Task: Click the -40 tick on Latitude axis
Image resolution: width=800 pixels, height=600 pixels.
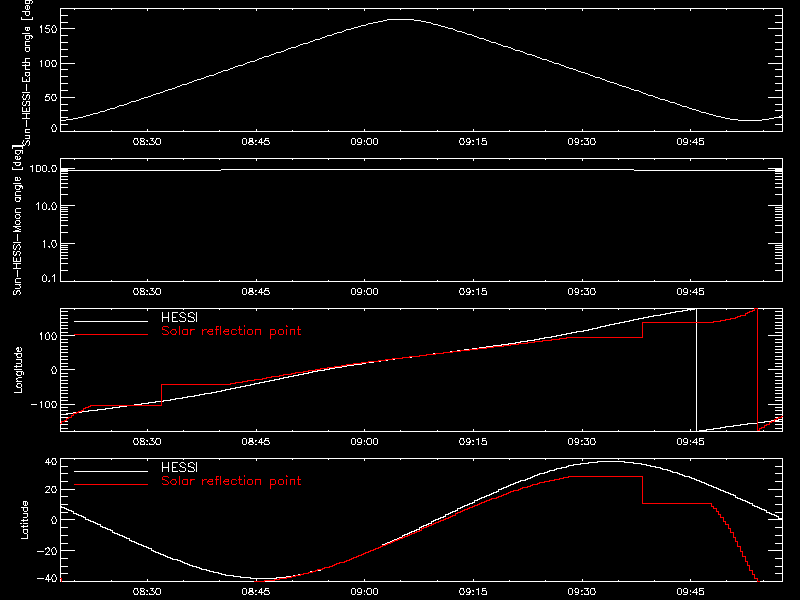Action: [47, 579]
